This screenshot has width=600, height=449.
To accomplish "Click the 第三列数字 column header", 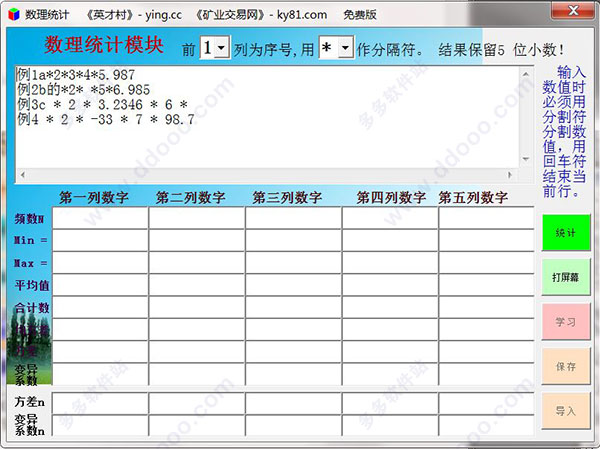I will pos(287,198).
